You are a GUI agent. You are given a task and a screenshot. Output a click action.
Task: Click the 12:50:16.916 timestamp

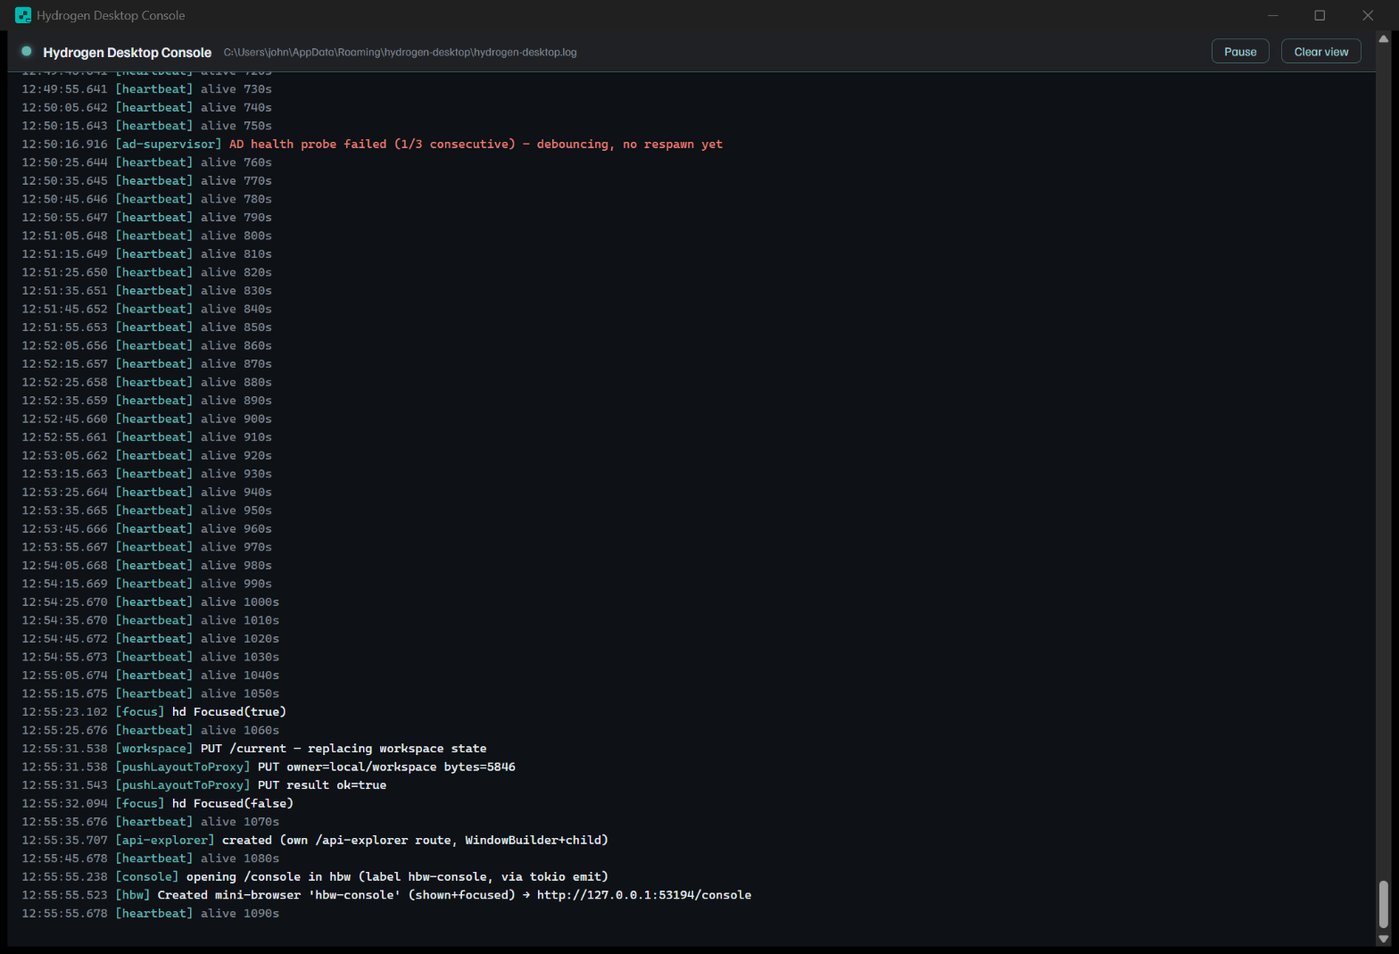coord(64,144)
